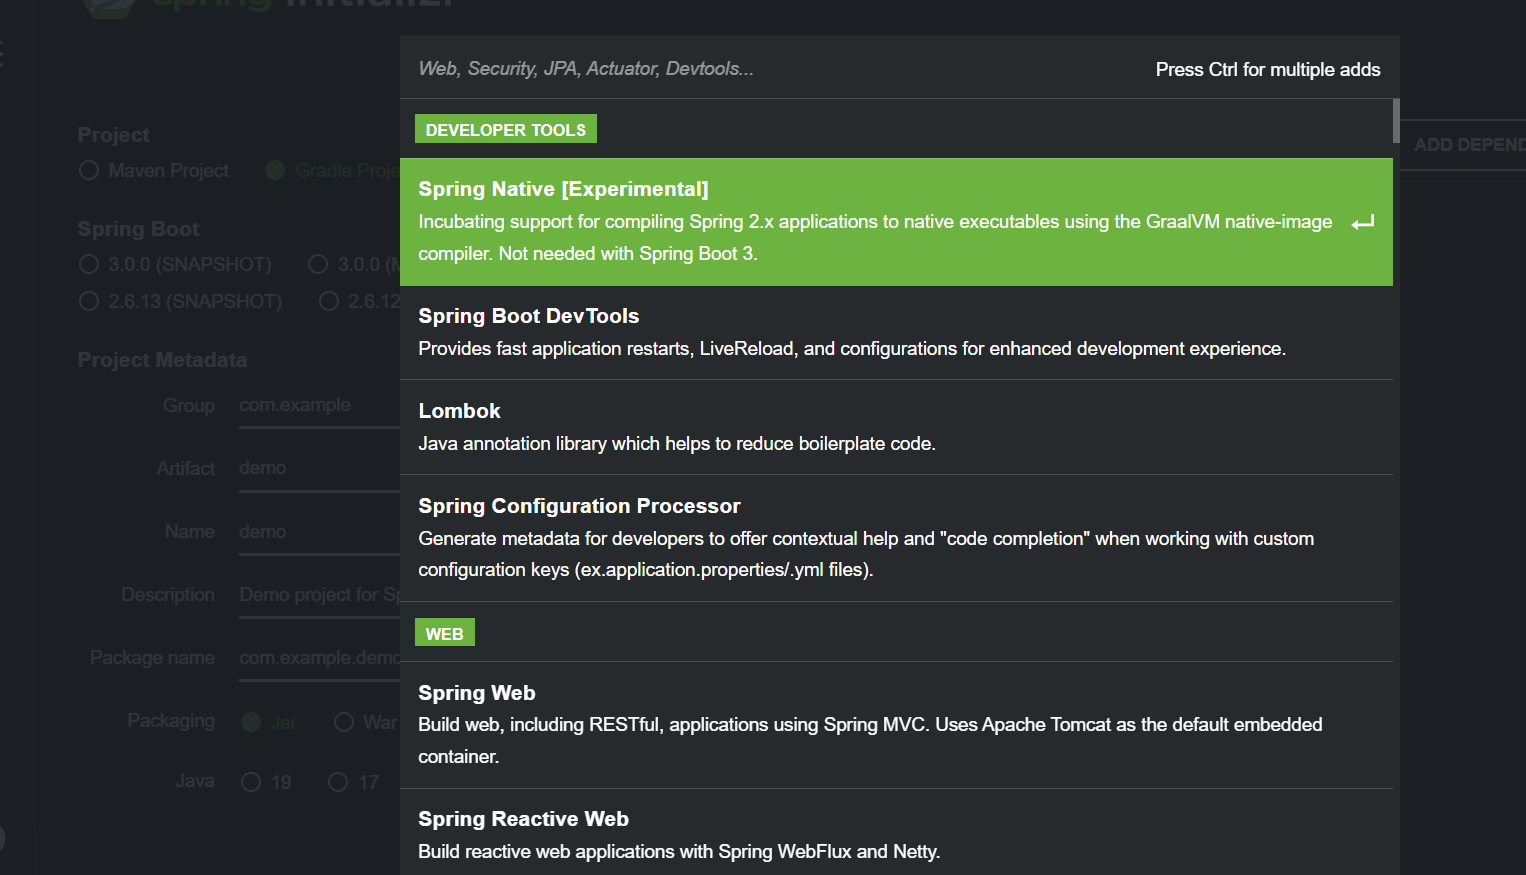Click the WEB category label
The image size is (1526, 875).
[445, 634]
